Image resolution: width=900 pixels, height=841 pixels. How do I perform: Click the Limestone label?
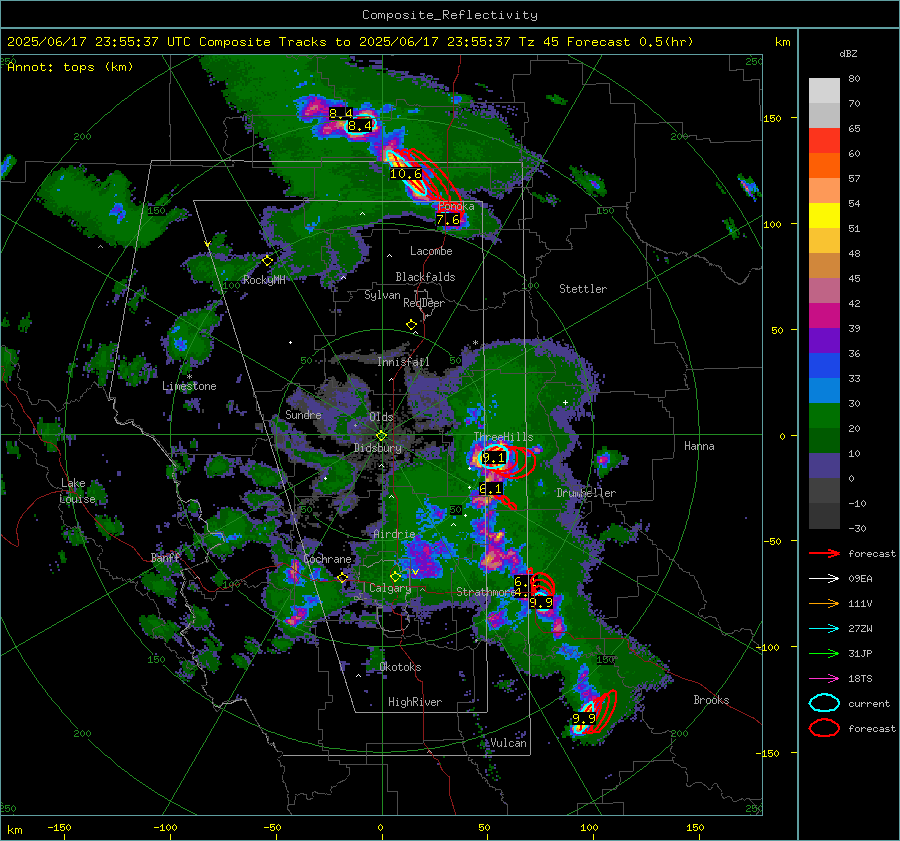coord(189,386)
